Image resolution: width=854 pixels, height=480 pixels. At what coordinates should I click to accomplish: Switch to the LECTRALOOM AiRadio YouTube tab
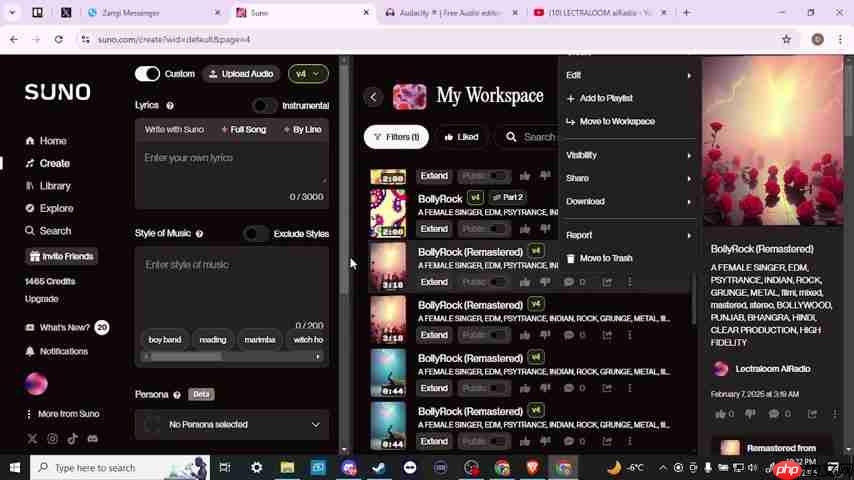click(599, 13)
